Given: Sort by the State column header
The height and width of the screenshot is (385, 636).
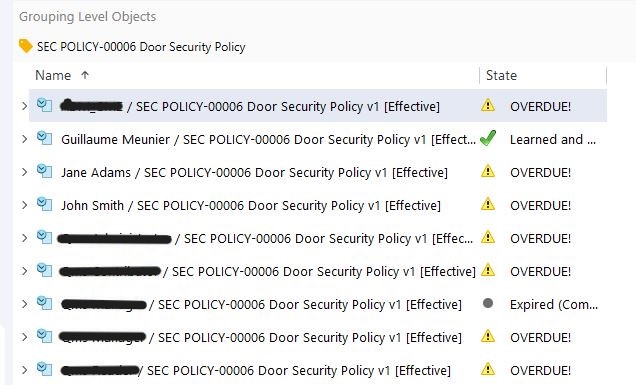Looking at the screenshot, I should click(x=501, y=75).
